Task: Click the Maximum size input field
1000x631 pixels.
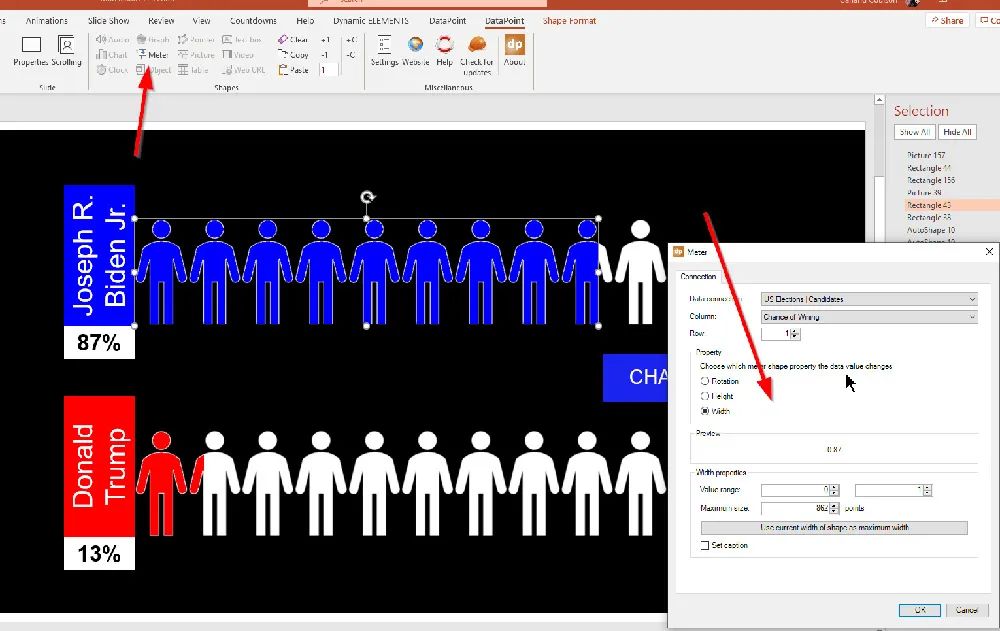Action: pyautogui.click(x=795, y=509)
